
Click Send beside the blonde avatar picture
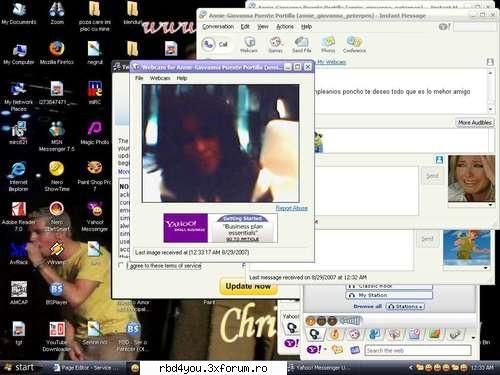pyautogui.click(x=432, y=176)
